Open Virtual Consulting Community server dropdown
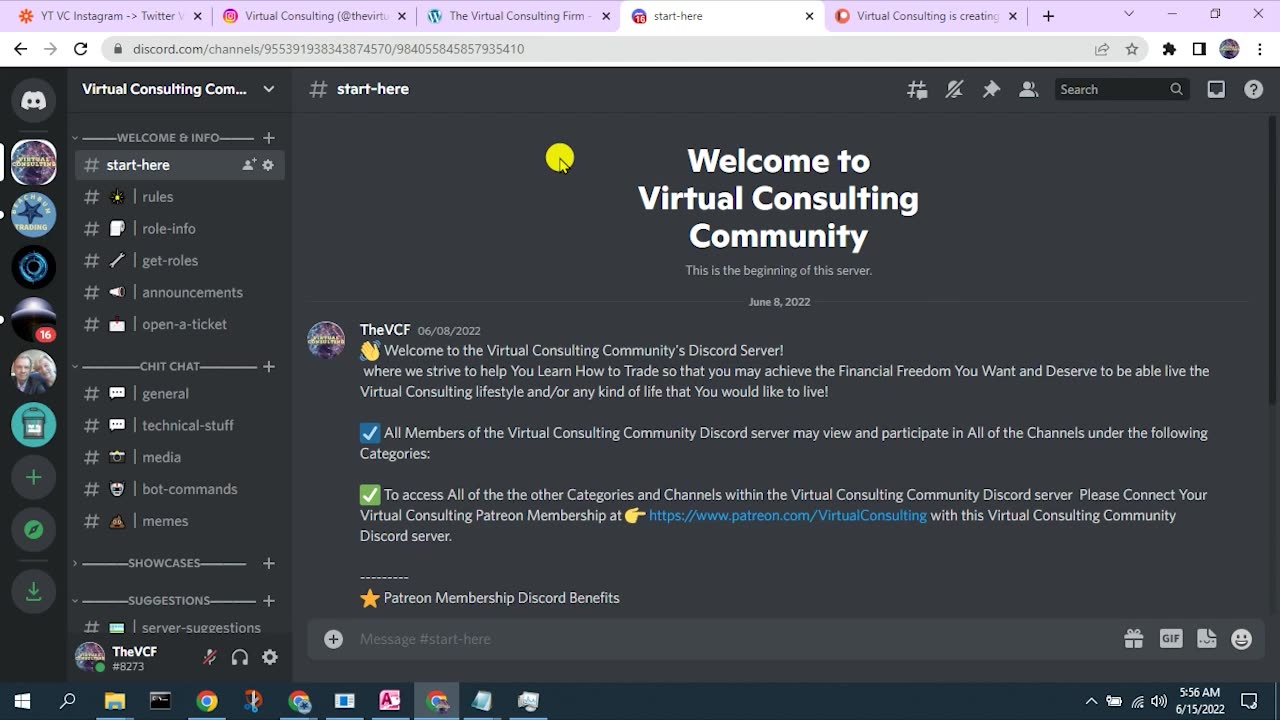 (179, 89)
